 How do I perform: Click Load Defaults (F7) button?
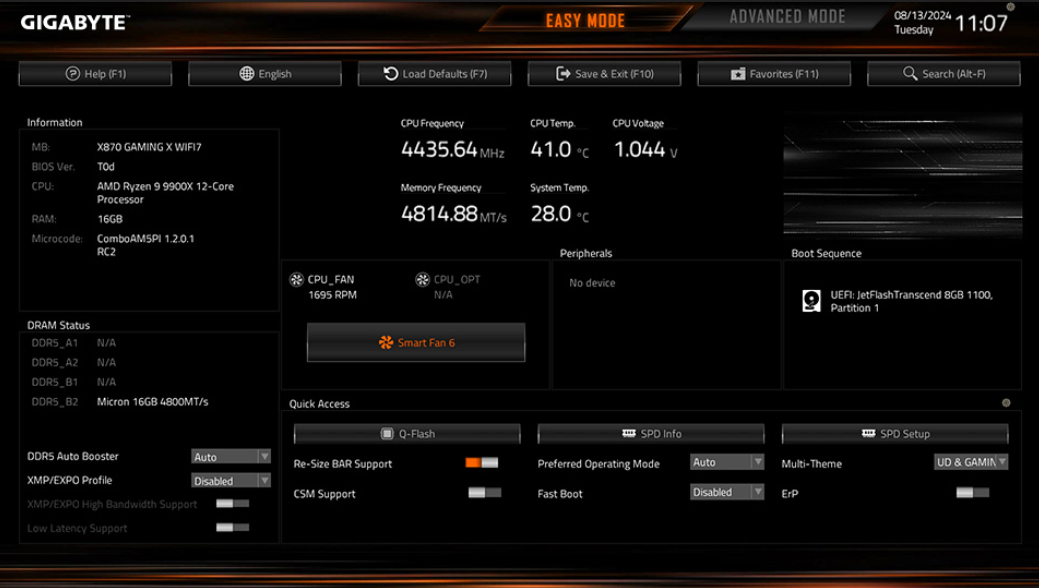pyautogui.click(x=435, y=74)
